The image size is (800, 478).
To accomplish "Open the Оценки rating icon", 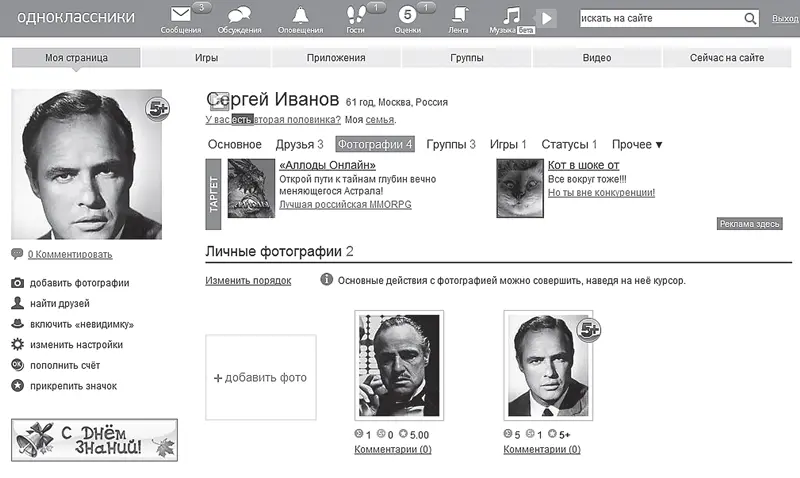I will (x=407, y=15).
